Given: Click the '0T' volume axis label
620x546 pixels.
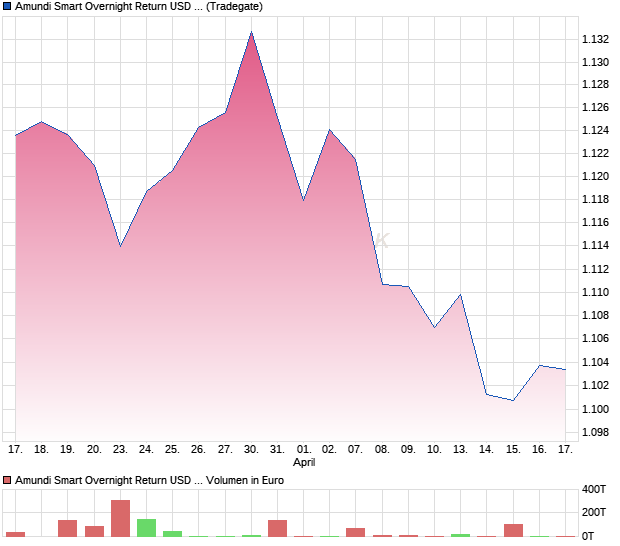Looking at the screenshot, I should pyautogui.click(x=588, y=536).
